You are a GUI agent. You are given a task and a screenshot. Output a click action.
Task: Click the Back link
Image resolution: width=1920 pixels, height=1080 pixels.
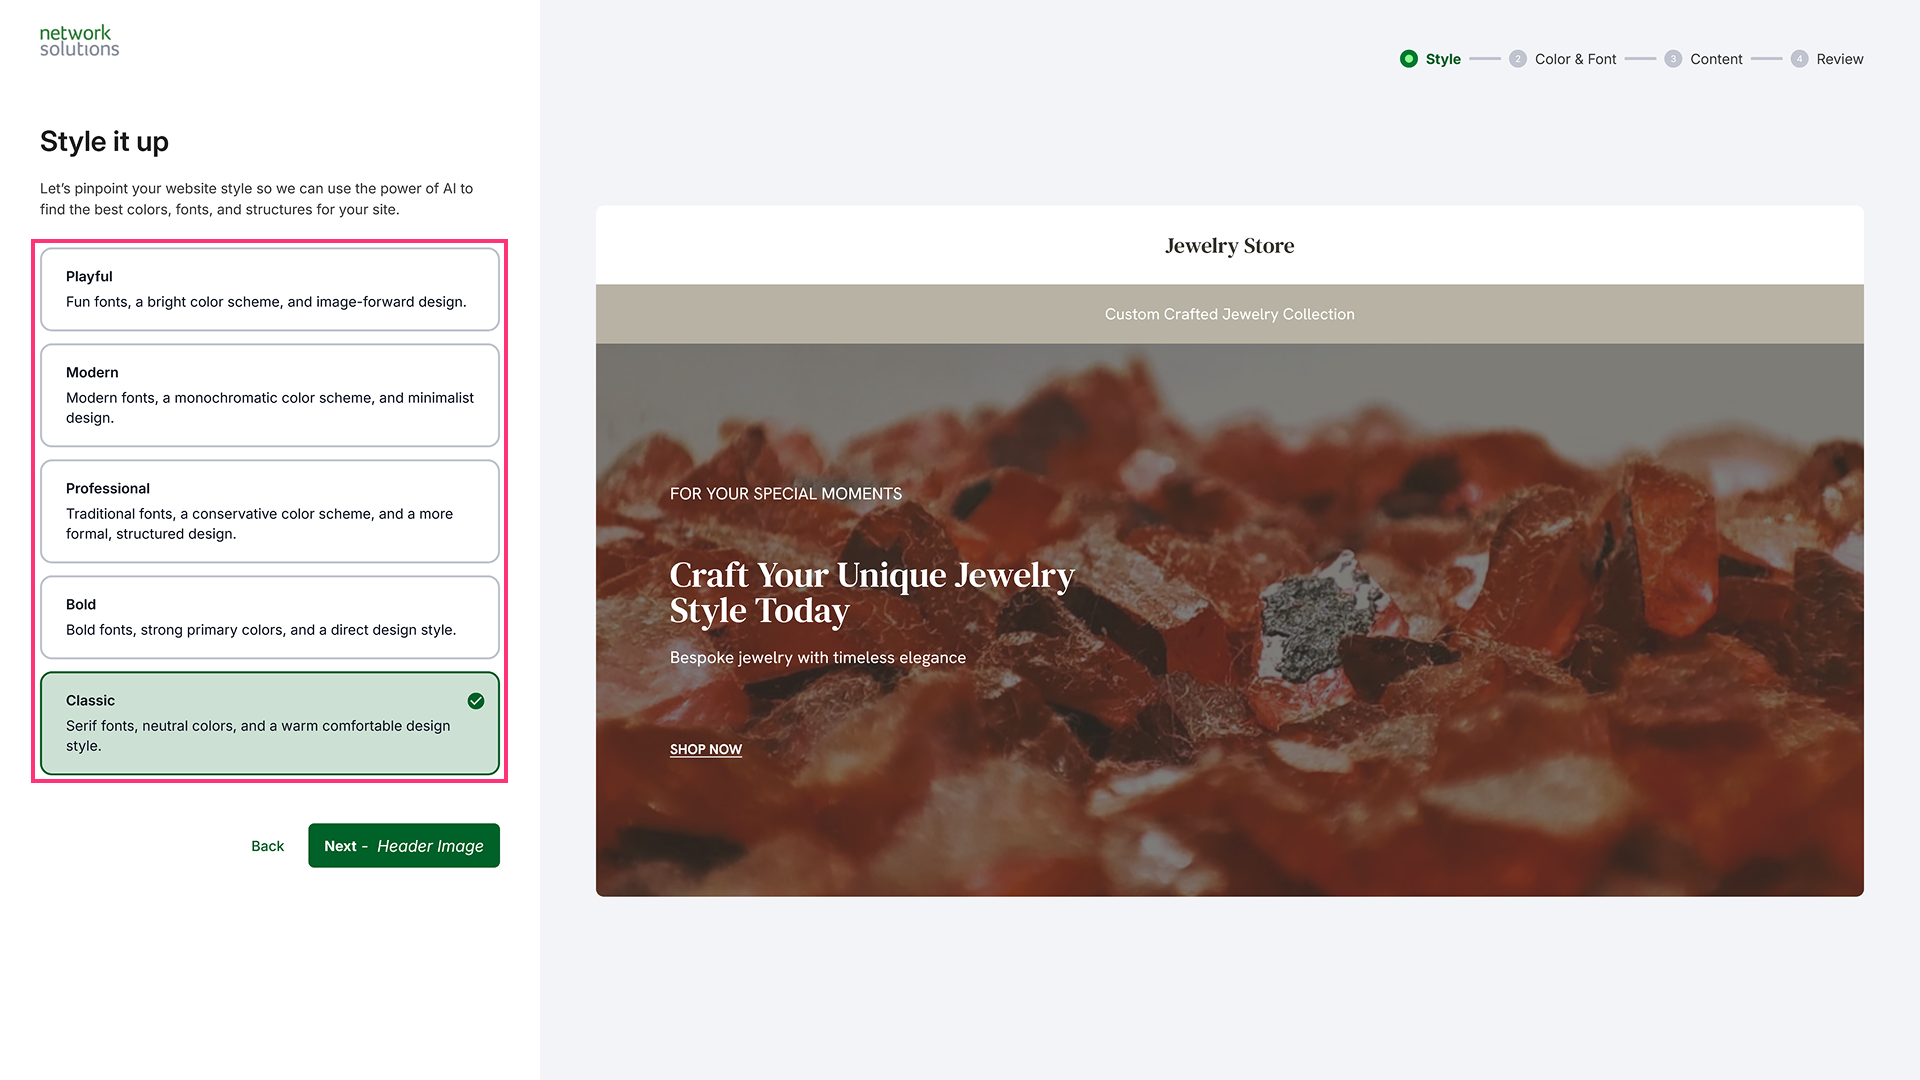[x=267, y=846]
